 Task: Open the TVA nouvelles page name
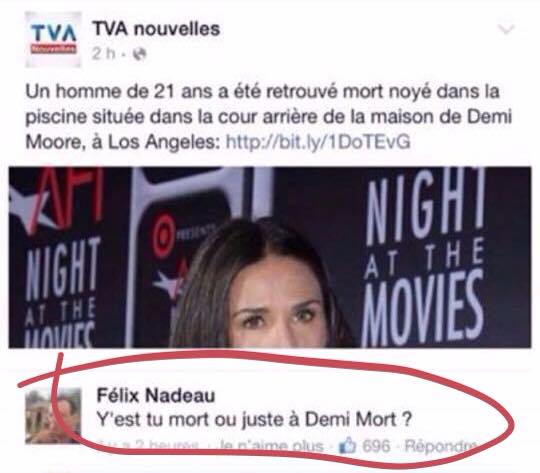point(156,29)
